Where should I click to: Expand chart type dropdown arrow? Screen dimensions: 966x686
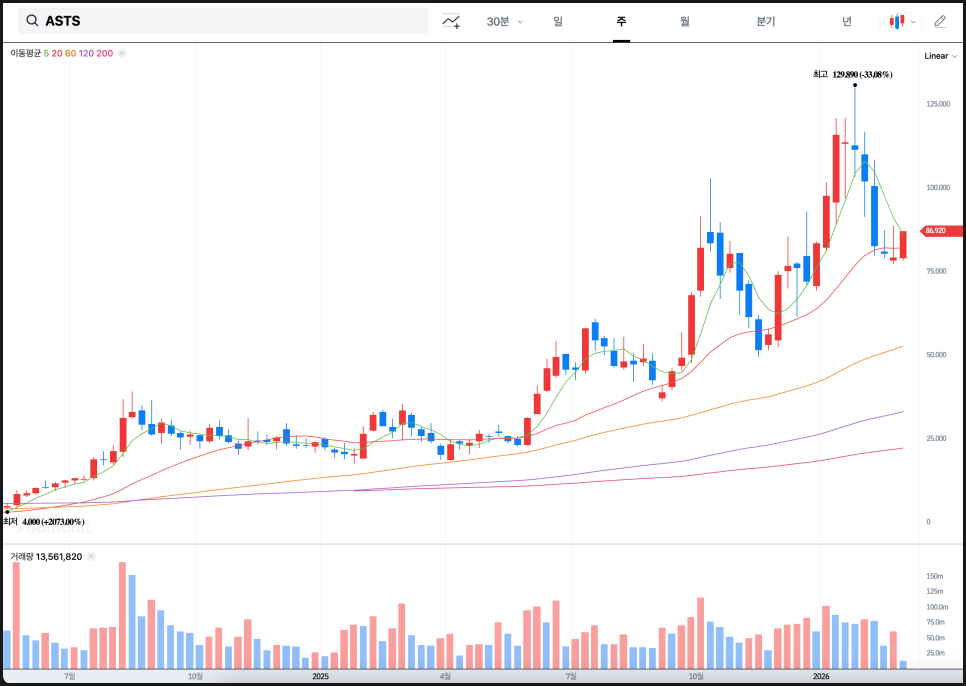coord(913,21)
